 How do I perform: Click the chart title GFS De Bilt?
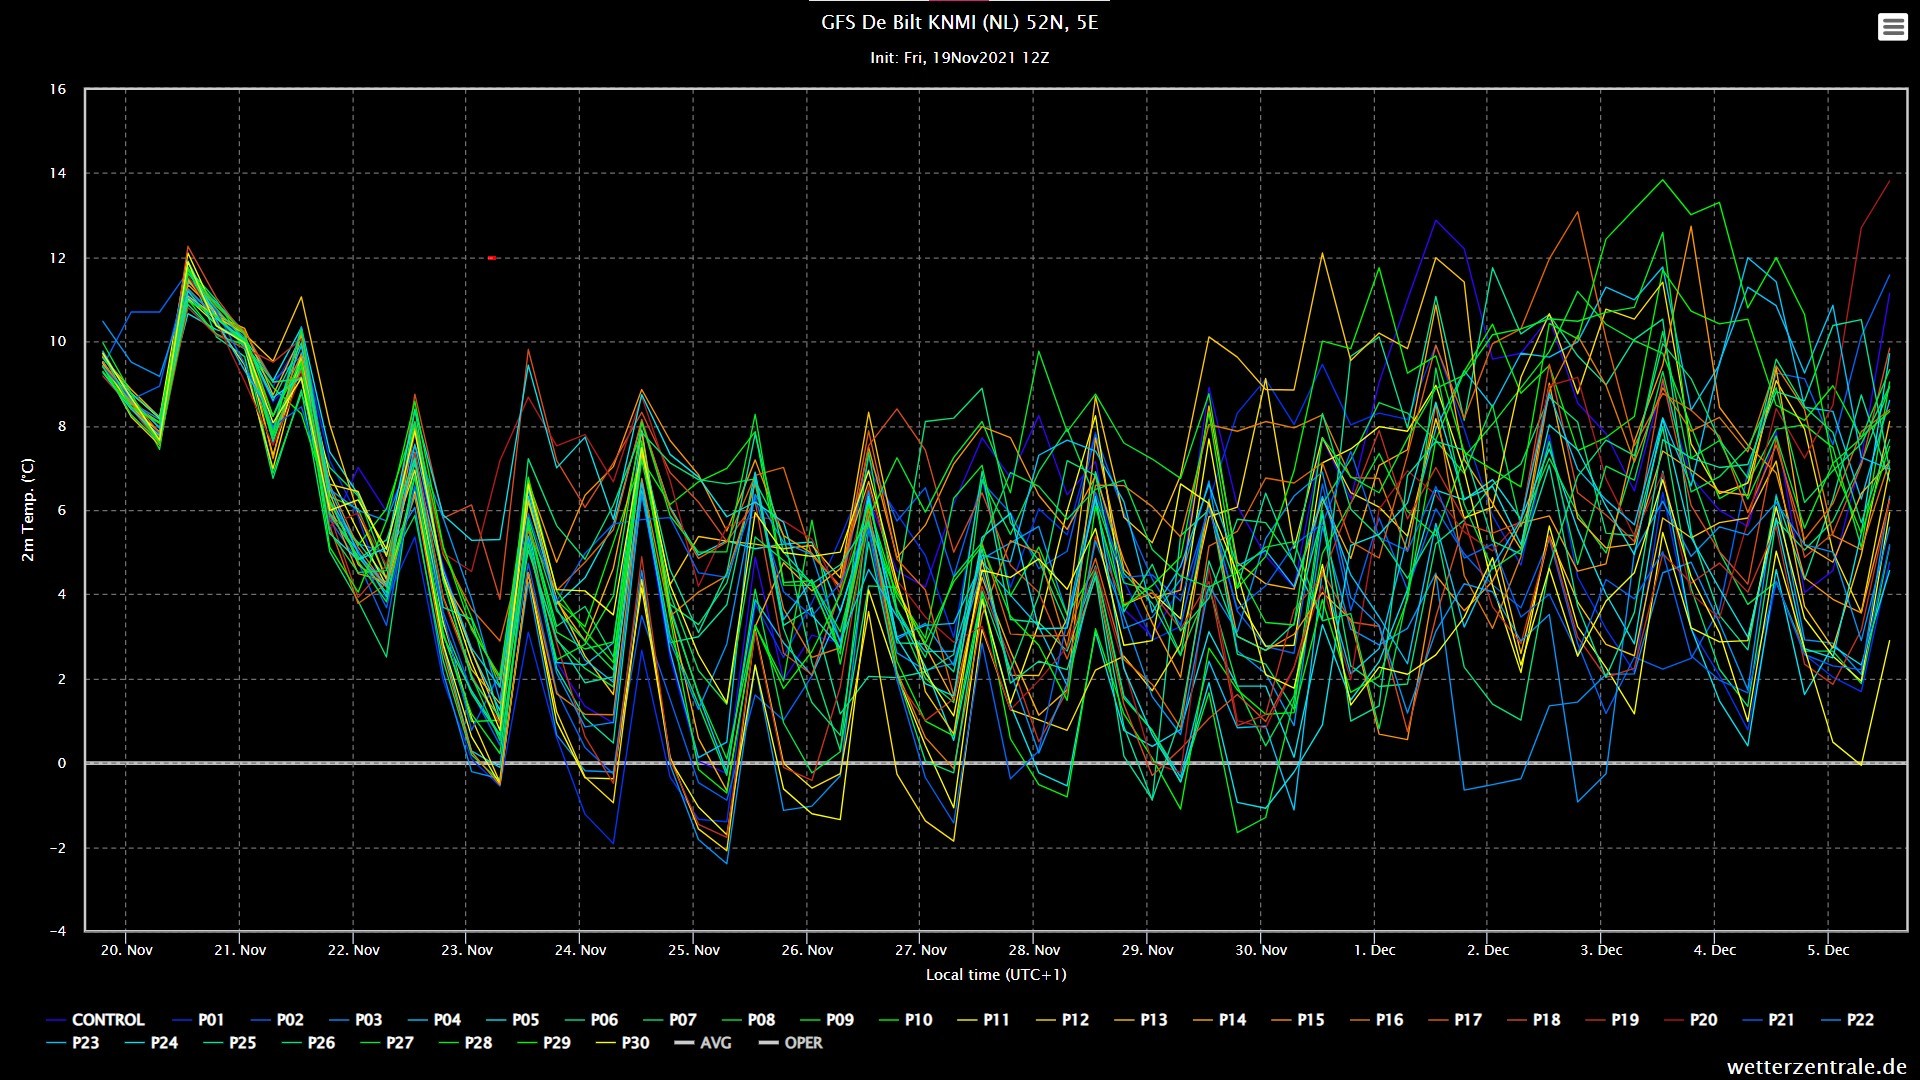pyautogui.click(x=959, y=22)
